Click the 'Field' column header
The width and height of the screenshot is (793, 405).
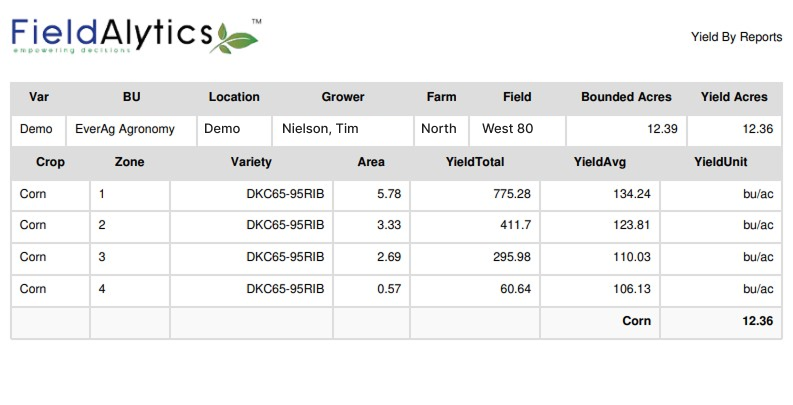tap(517, 97)
